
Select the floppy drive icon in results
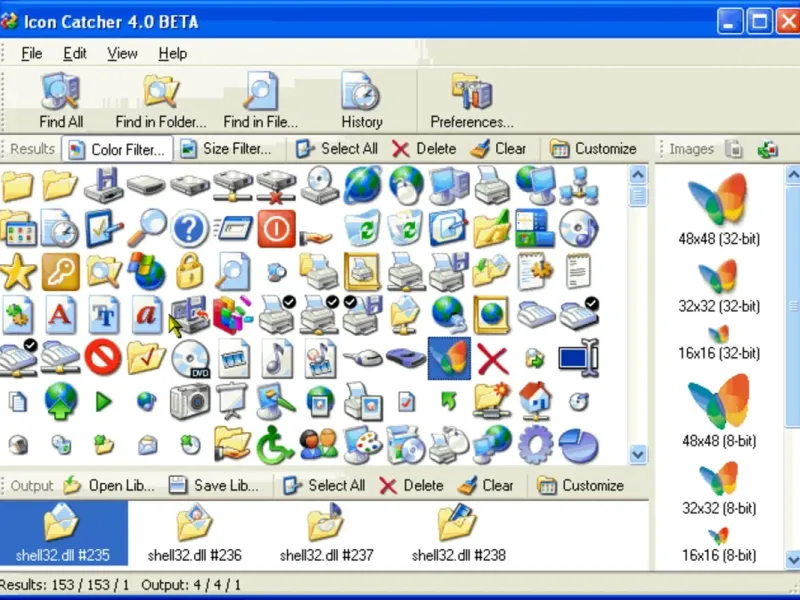coord(103,185)
